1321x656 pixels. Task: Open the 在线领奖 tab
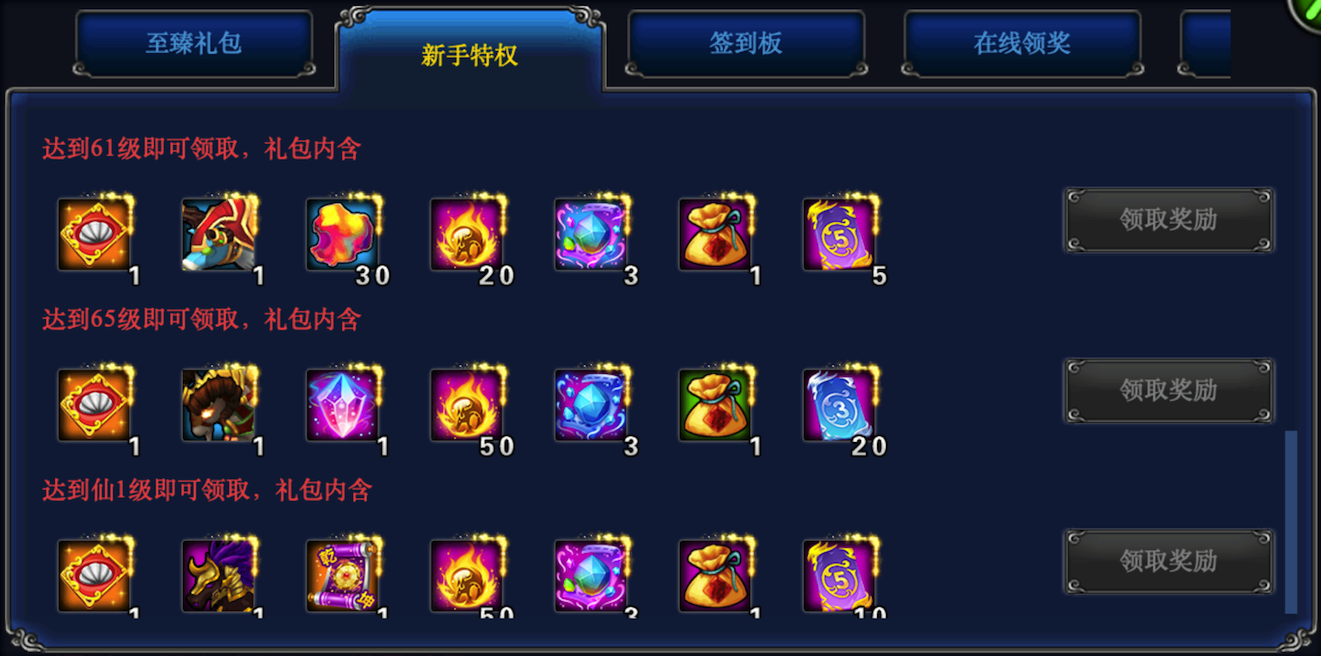tap(1022, 44)
